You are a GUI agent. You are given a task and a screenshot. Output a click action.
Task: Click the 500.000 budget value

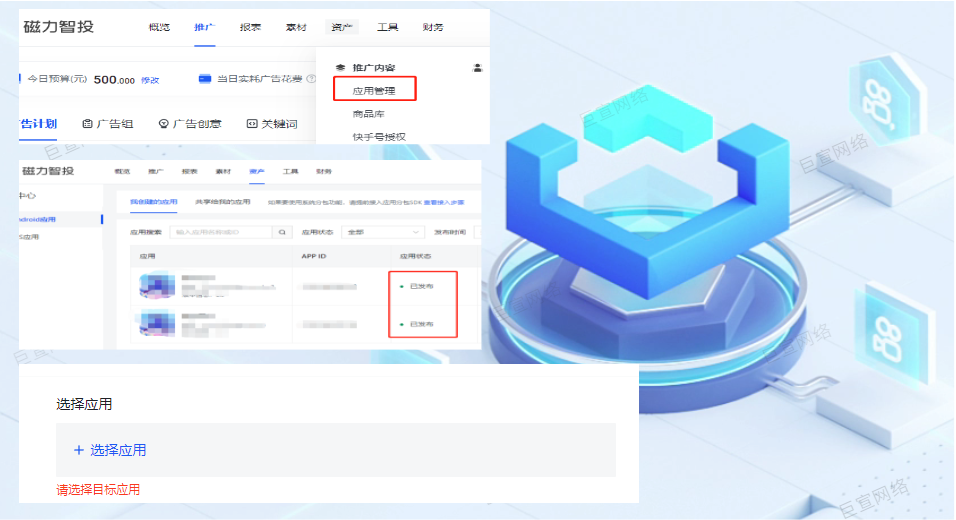(114, 80)
